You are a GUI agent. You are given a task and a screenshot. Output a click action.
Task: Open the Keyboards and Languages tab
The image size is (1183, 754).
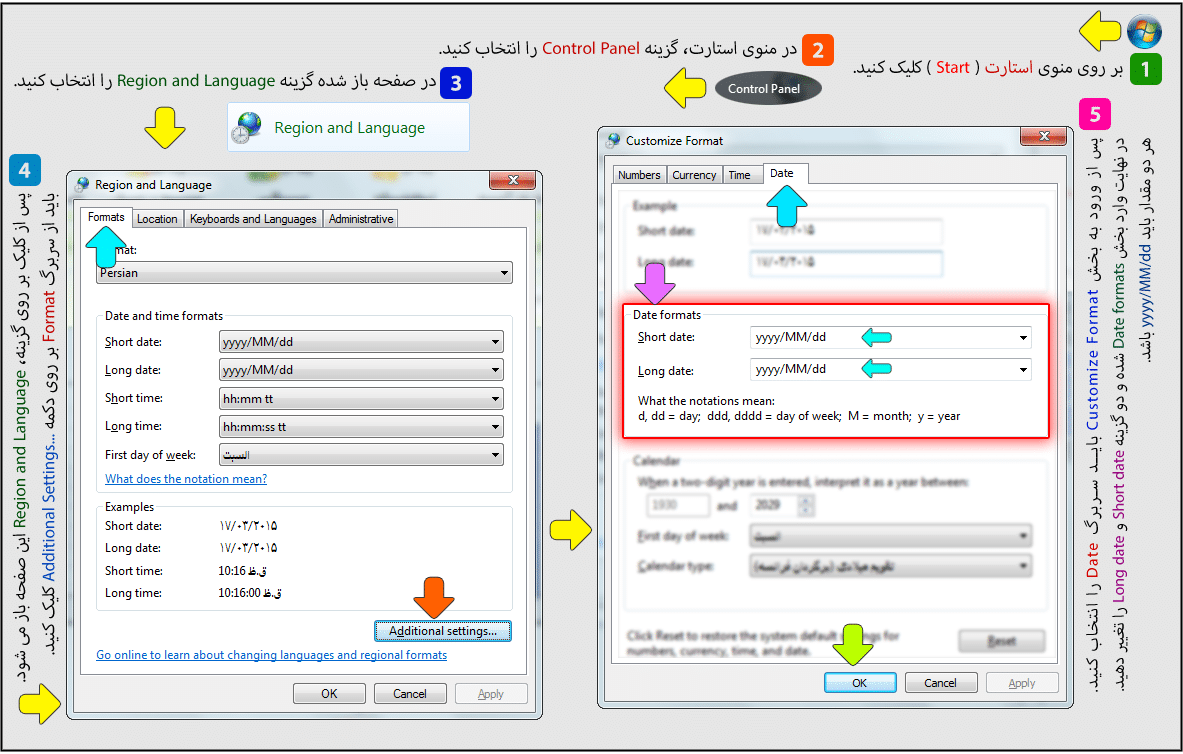pyautogui.click(x=253, y=219)
